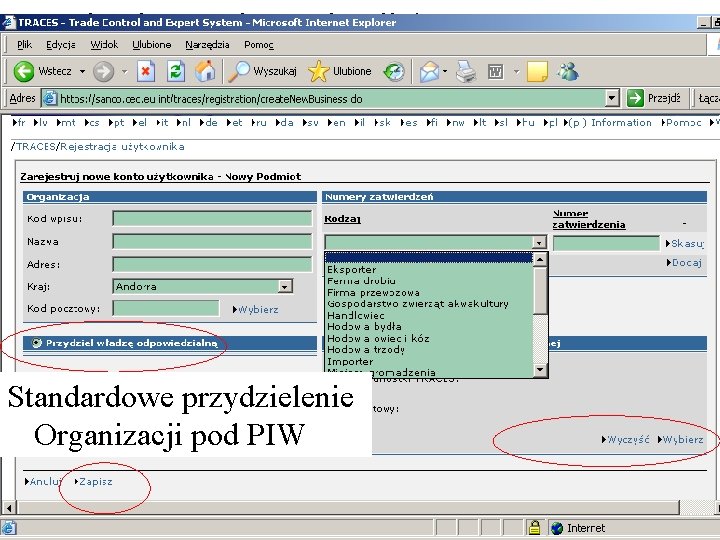Click the Rodzaj column header
Image resolution: width=720 pixels, height=540 pixels.
[x=342, y=219]
